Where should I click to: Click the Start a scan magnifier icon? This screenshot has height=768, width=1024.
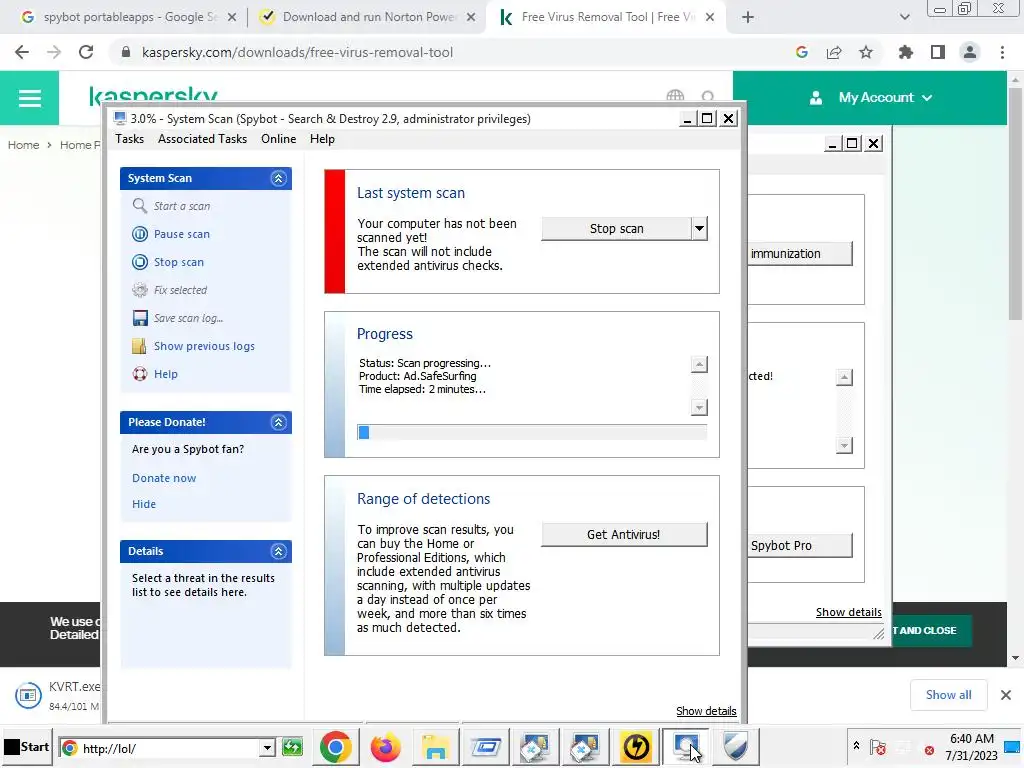(x=139, y=206)
